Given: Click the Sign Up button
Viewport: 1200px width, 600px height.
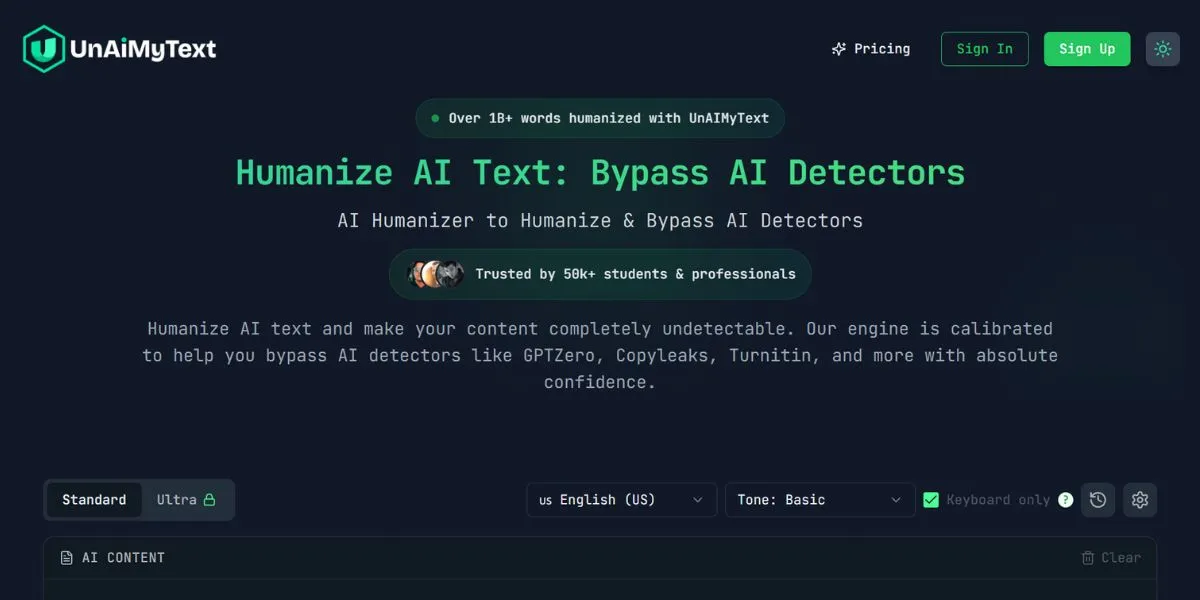Looking at the screenshot, I should pos(1087,48).
